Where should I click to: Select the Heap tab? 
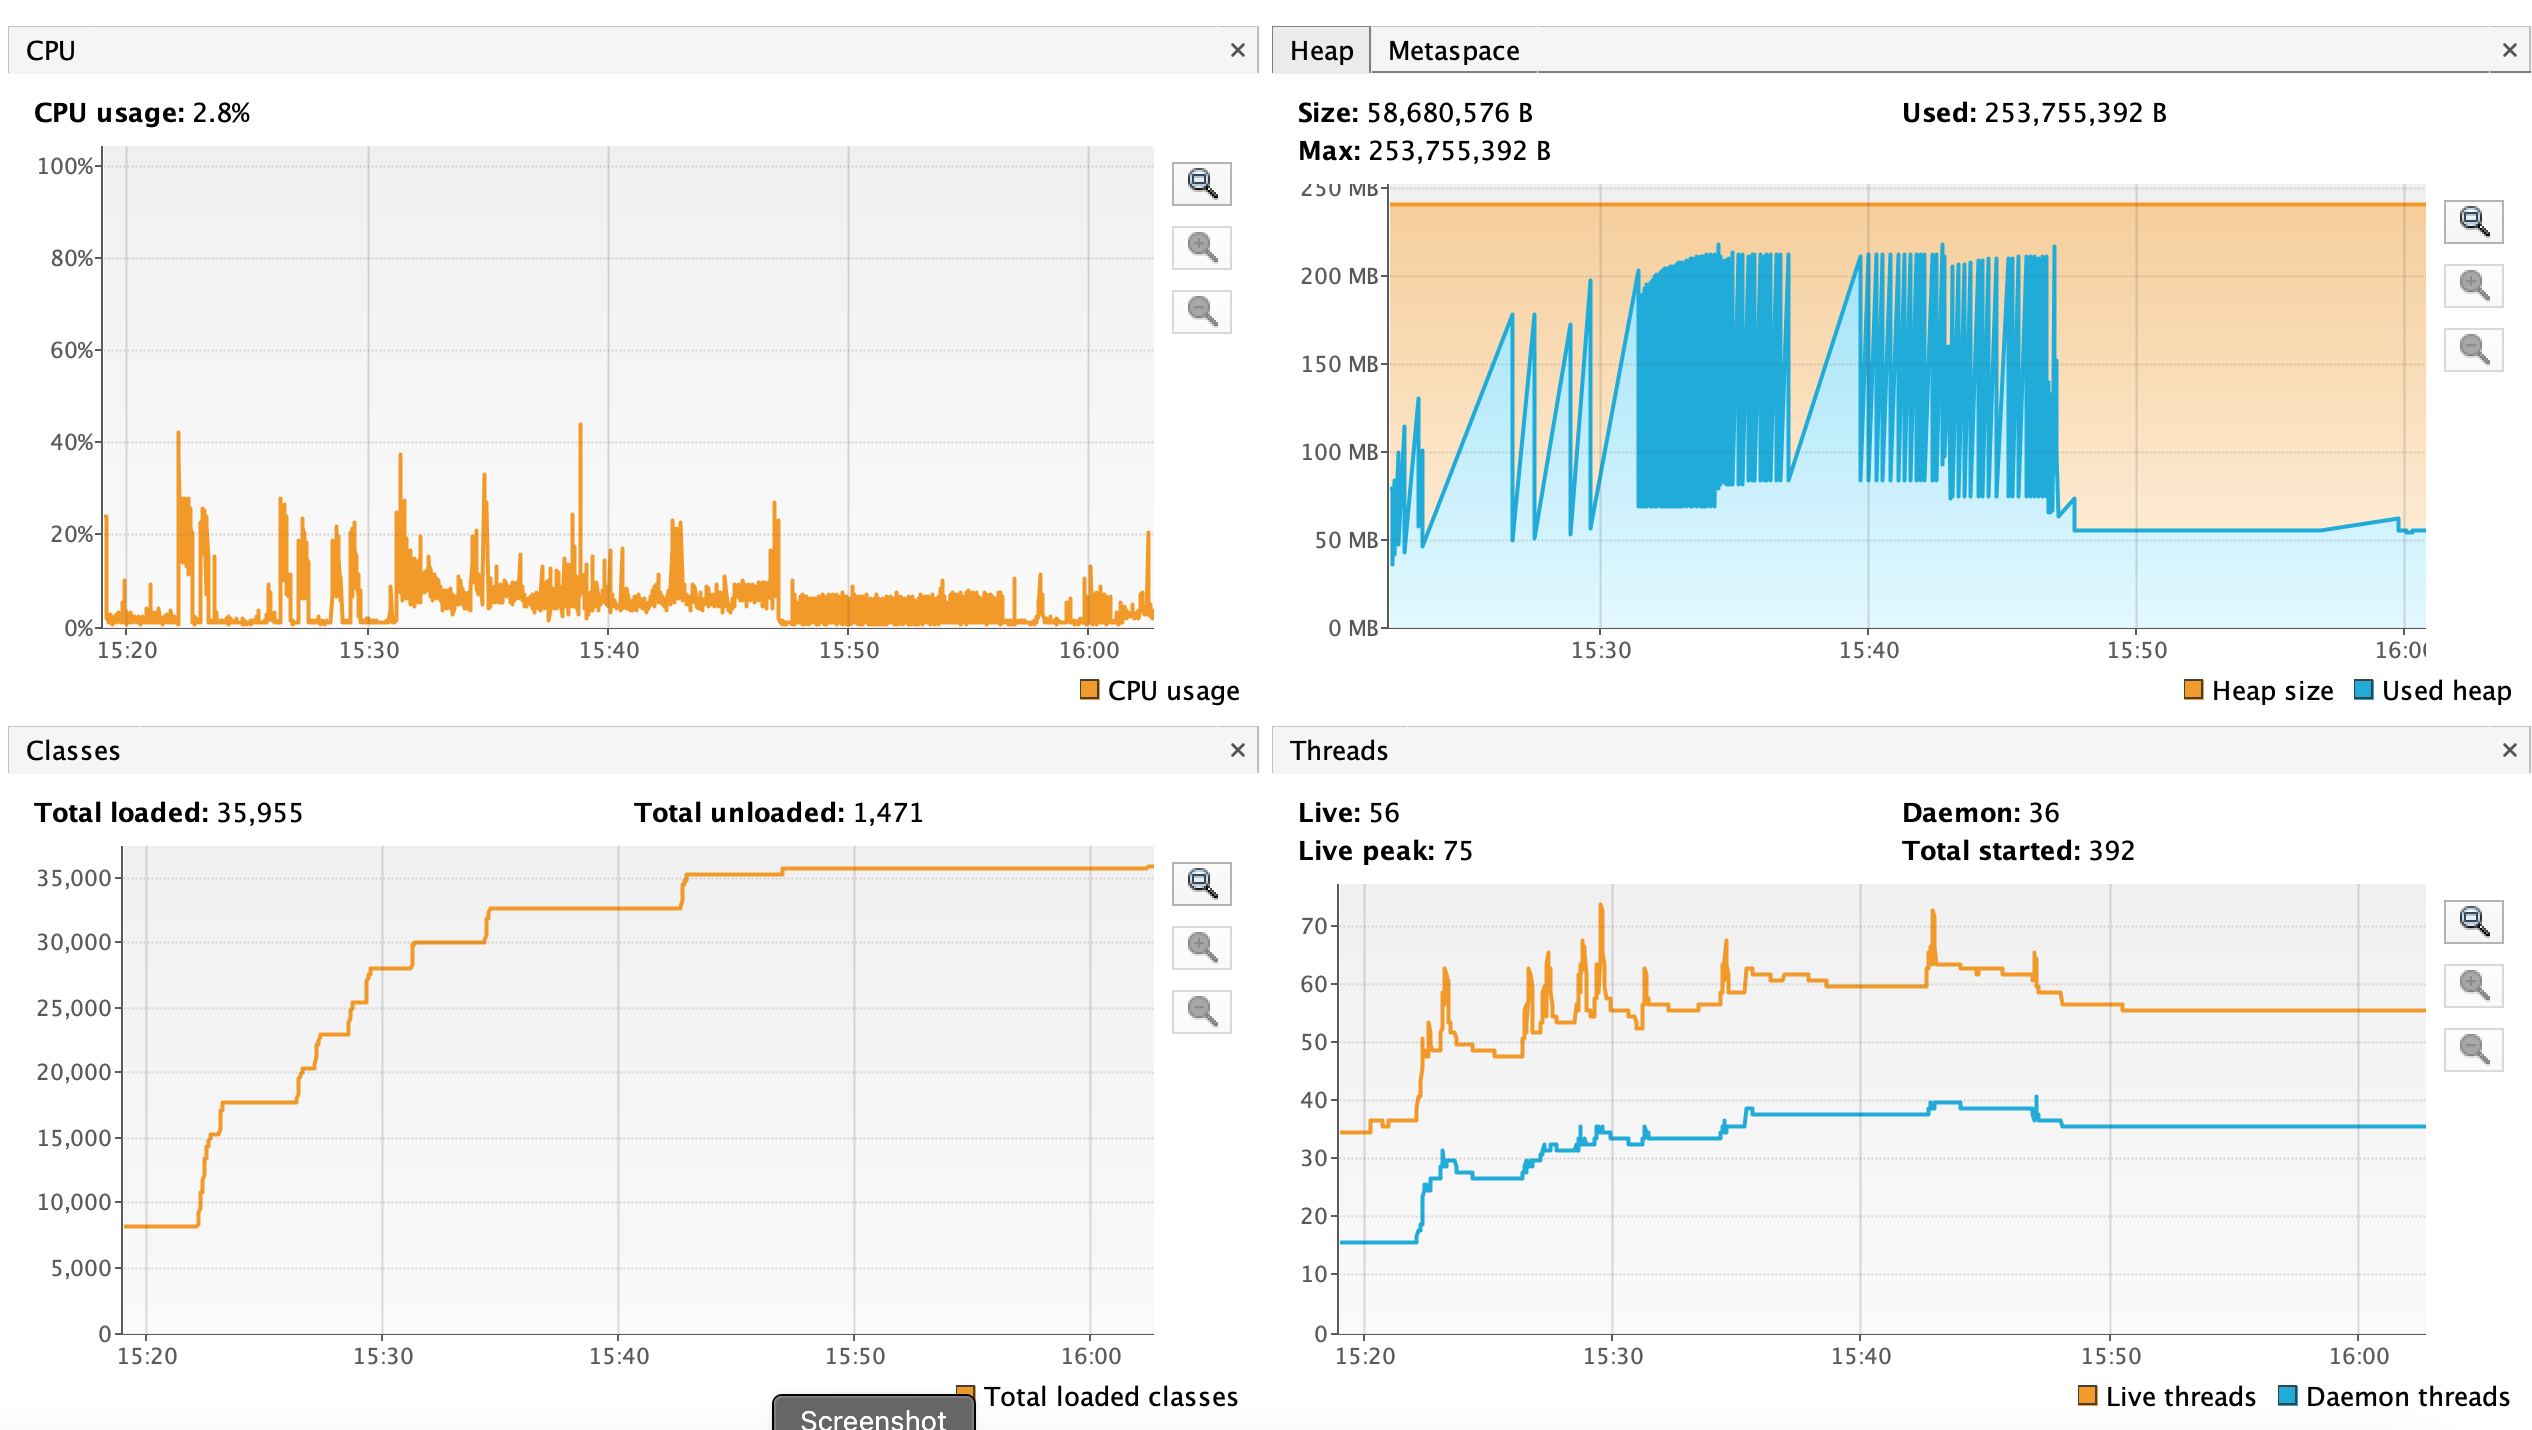coord(1320,51)
